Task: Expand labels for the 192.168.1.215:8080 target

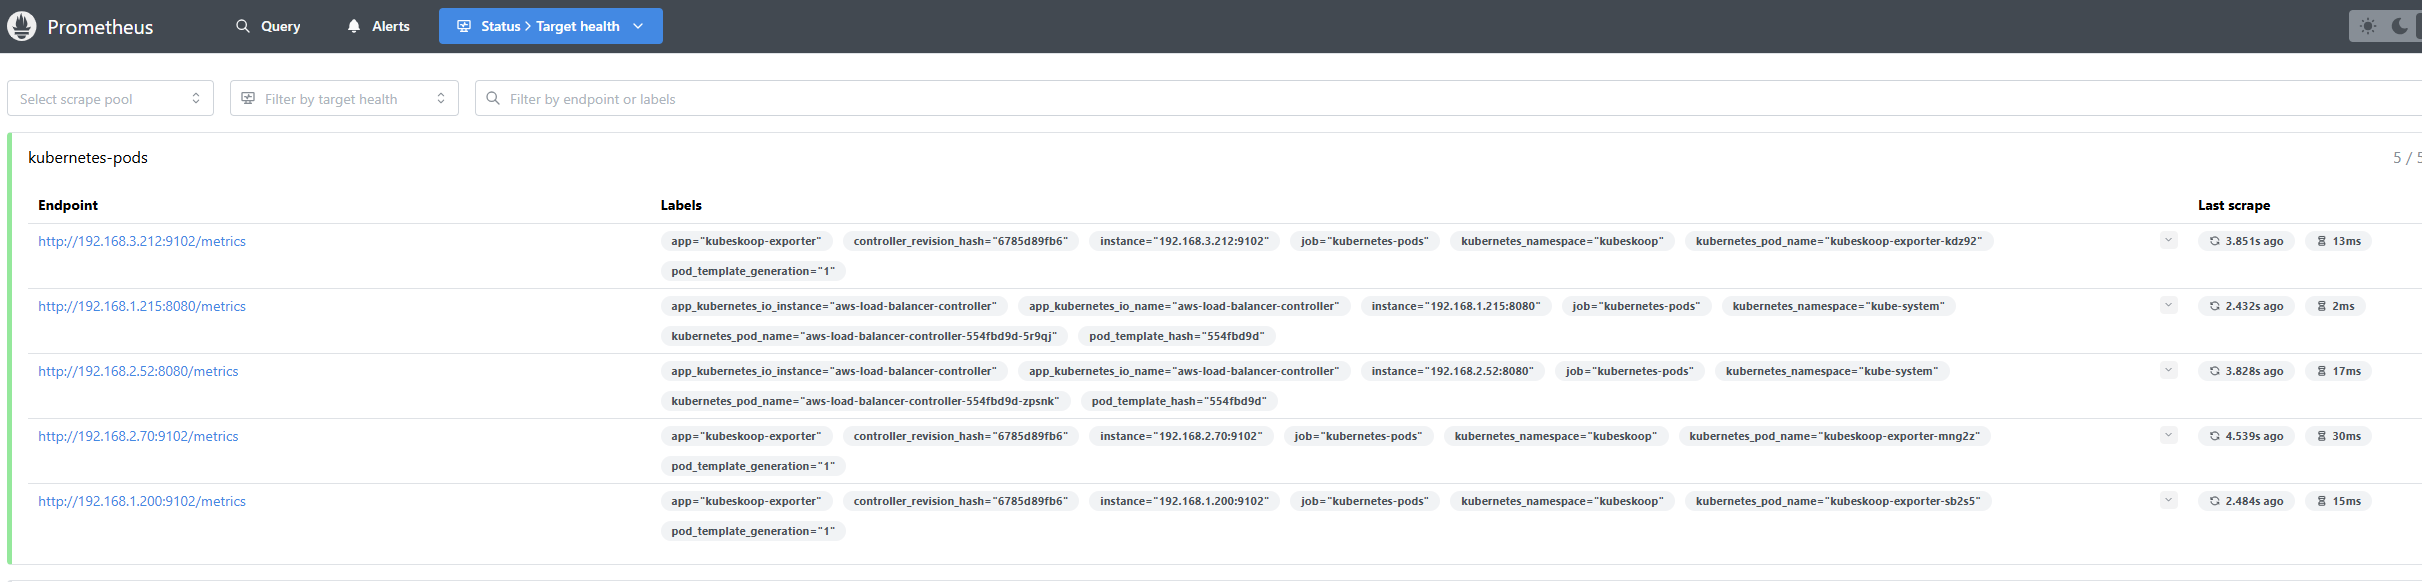Action: (2168, 305)
